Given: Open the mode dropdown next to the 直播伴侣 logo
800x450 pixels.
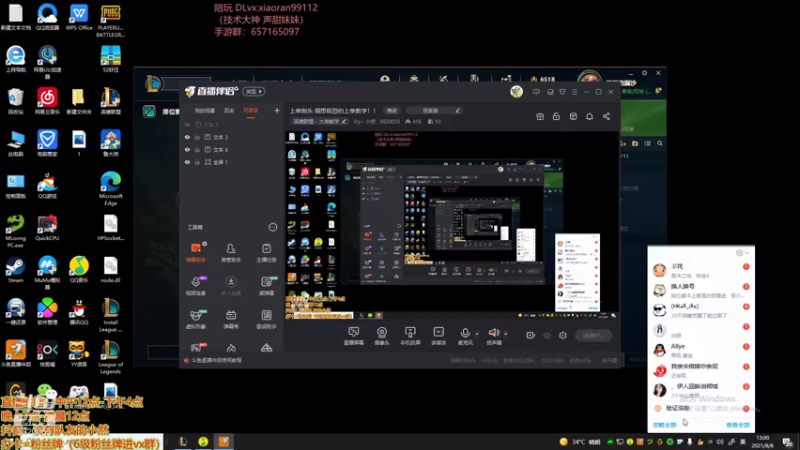Looking at the screenshot, I should 254,91.
